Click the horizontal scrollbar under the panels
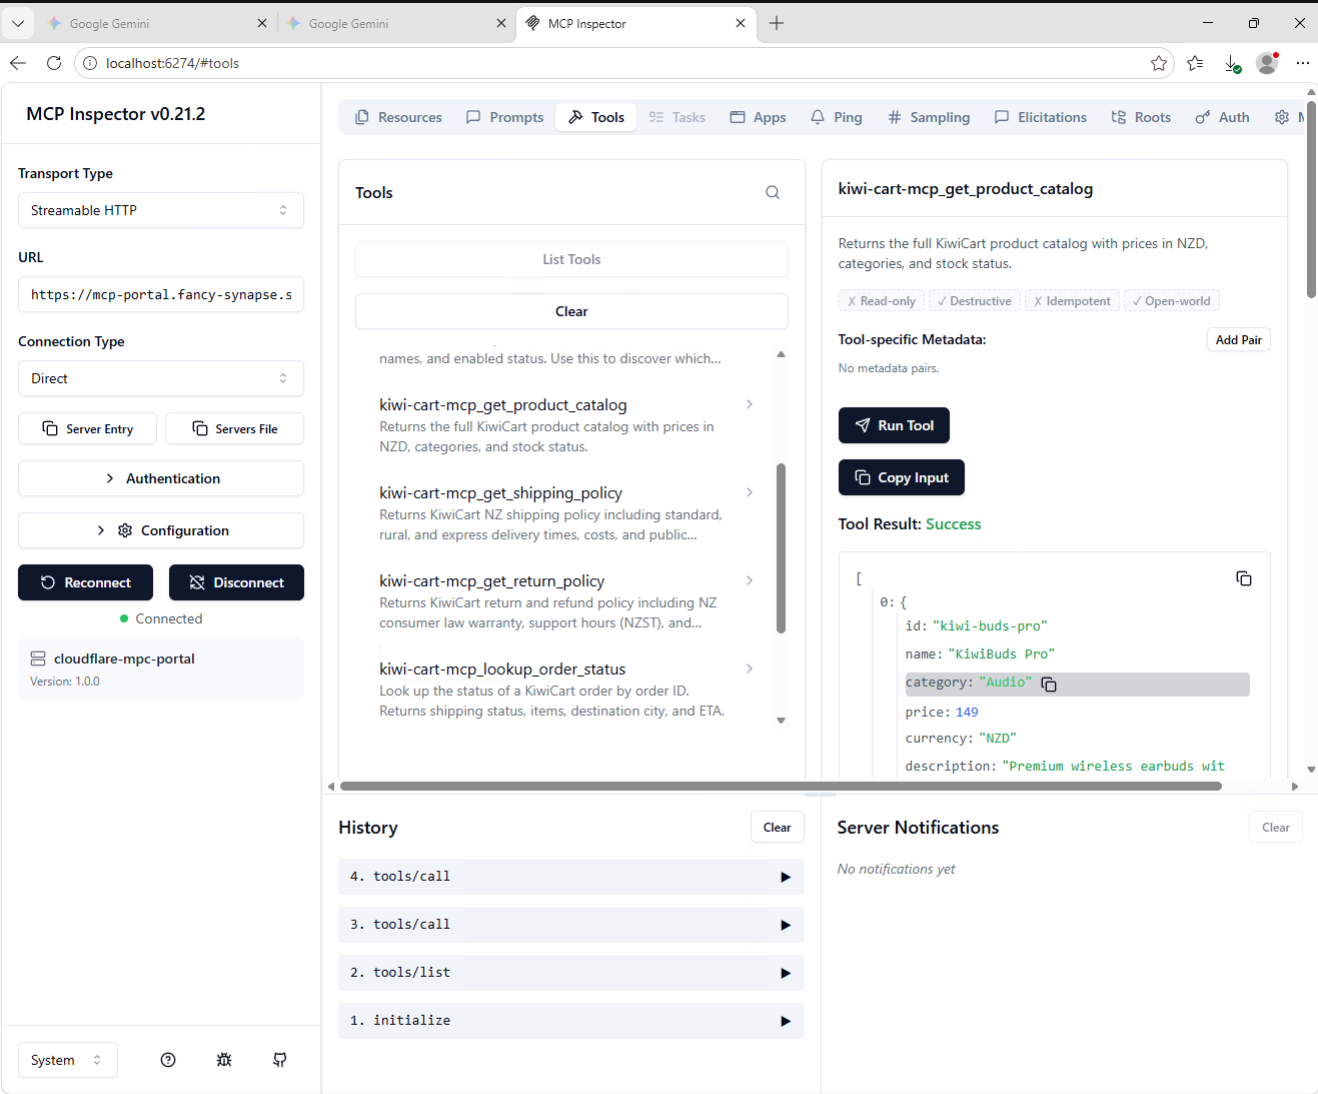This screenshot has height=1094, width=1318. tap(781, 786)
